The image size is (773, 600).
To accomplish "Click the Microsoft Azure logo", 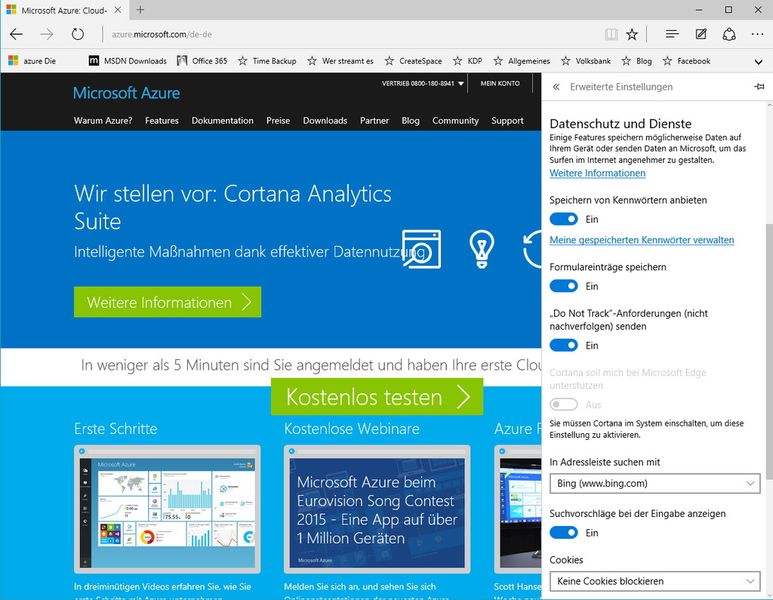I will (x=126, y=93).
